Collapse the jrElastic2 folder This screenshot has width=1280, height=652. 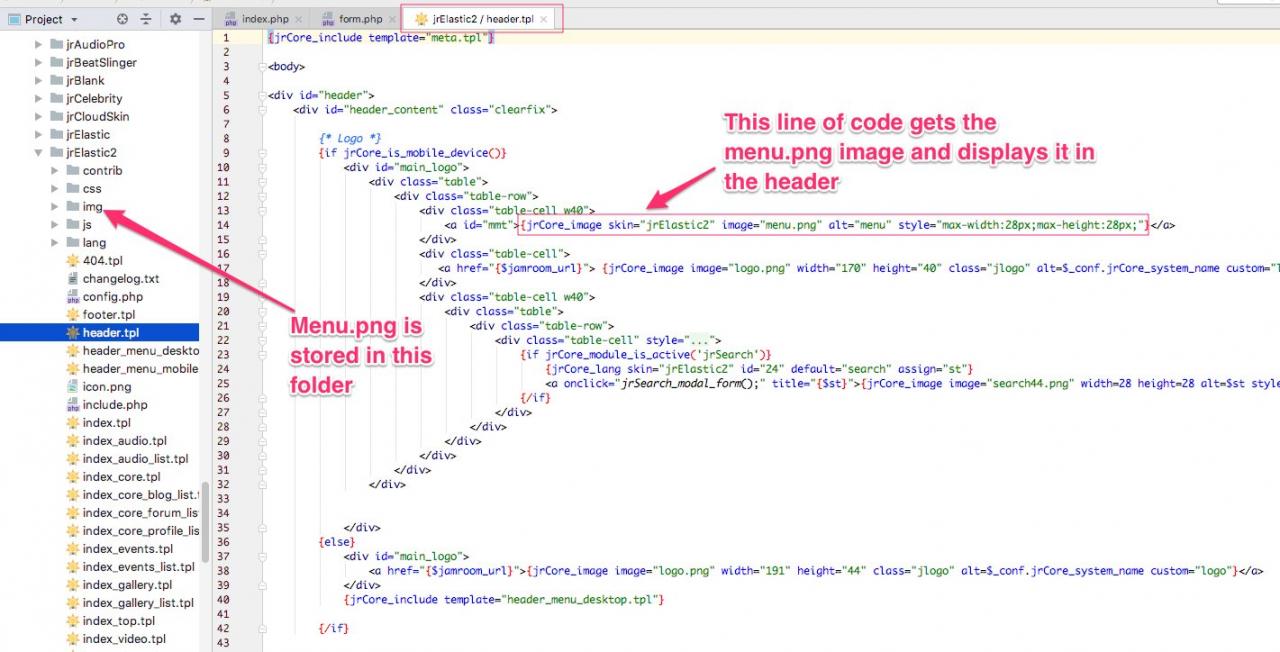click(40, 153)
